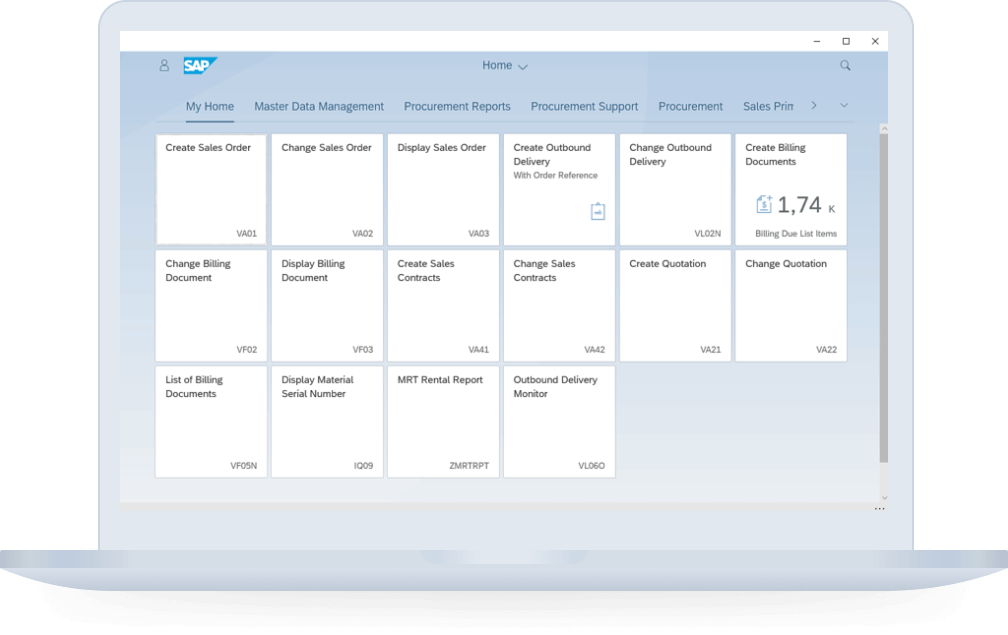1008x635 pixels.
Task: Click the scrollbar down-arrow icon
Action: 883,497
